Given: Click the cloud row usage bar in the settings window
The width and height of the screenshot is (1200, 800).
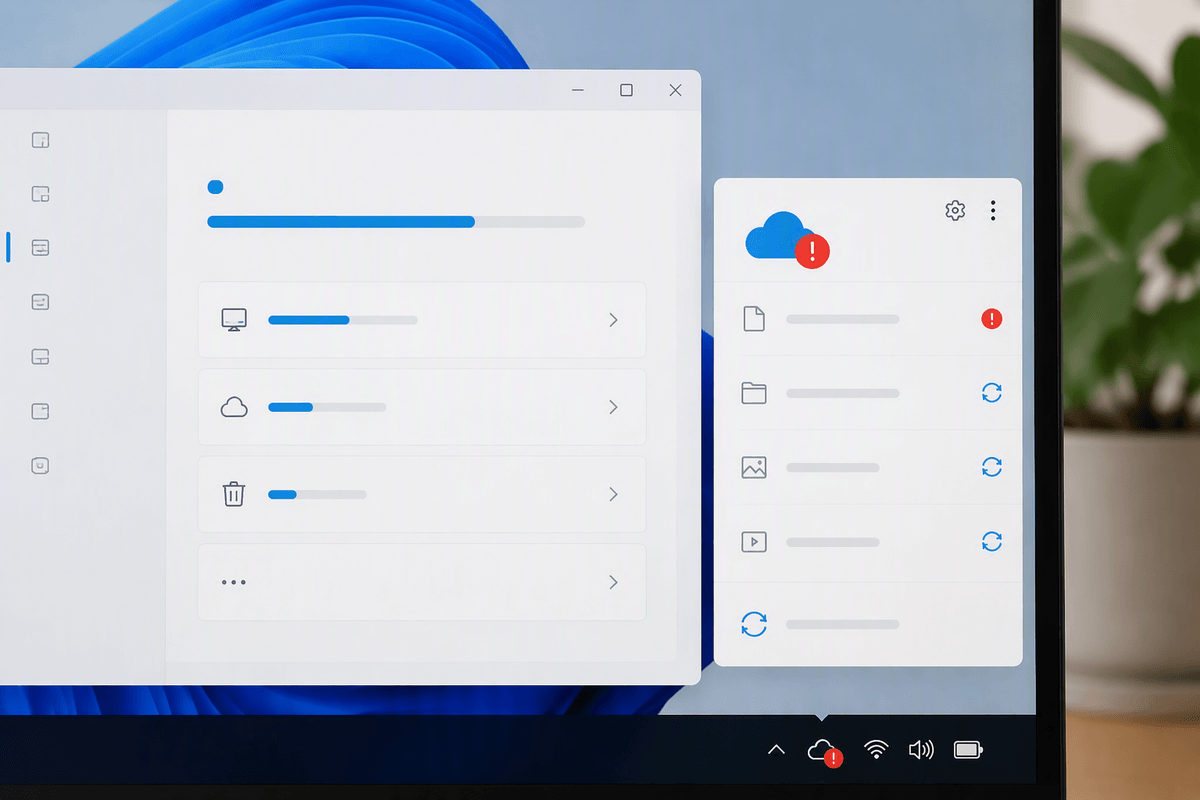Looking at the screenshot, I should point(327,407).
